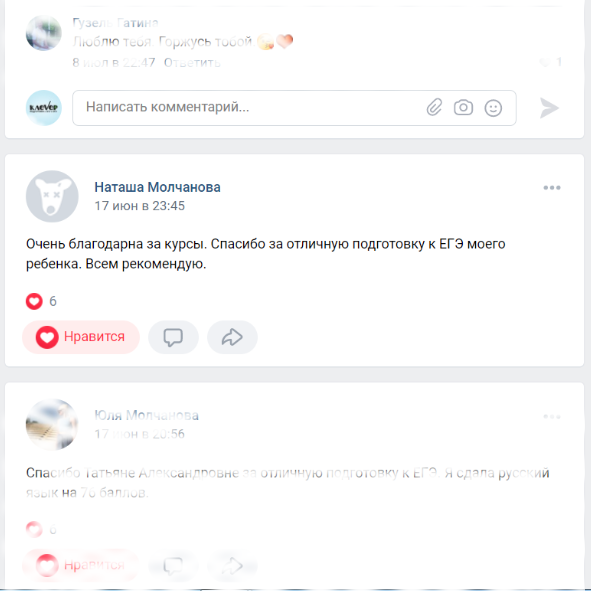
Task: Attach a file using the paperclip icon
Action: [x=434, y=107]
